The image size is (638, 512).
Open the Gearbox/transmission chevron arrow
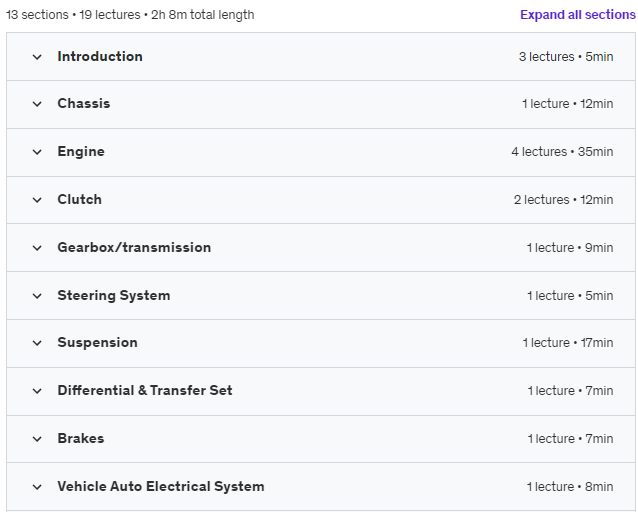(x=37, y=248)
